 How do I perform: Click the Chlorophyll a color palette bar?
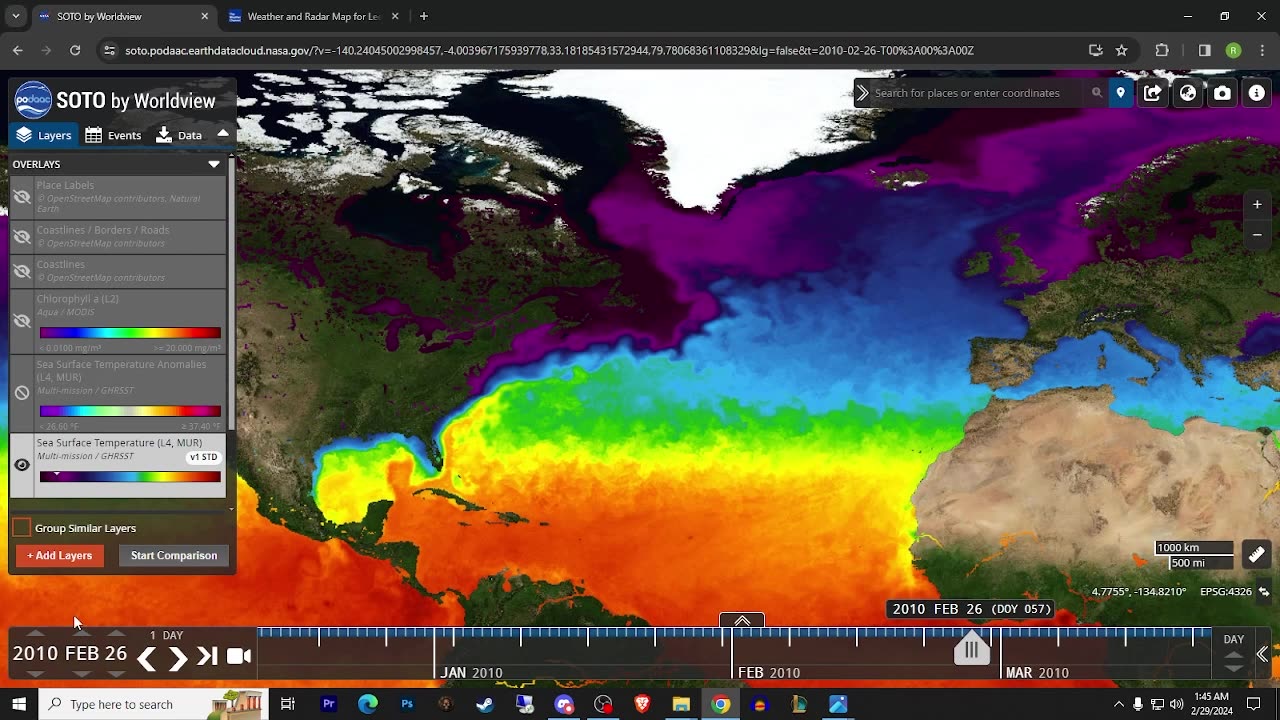tap(130, 333)
